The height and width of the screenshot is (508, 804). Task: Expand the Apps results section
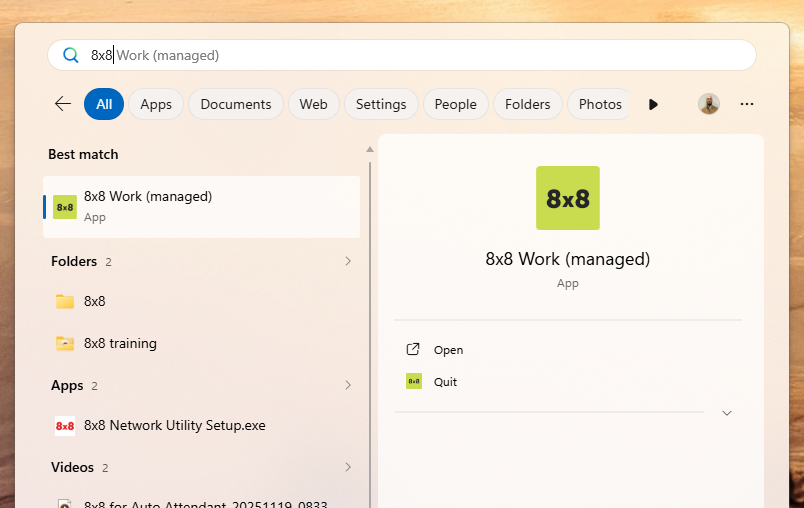pos(348,385)
